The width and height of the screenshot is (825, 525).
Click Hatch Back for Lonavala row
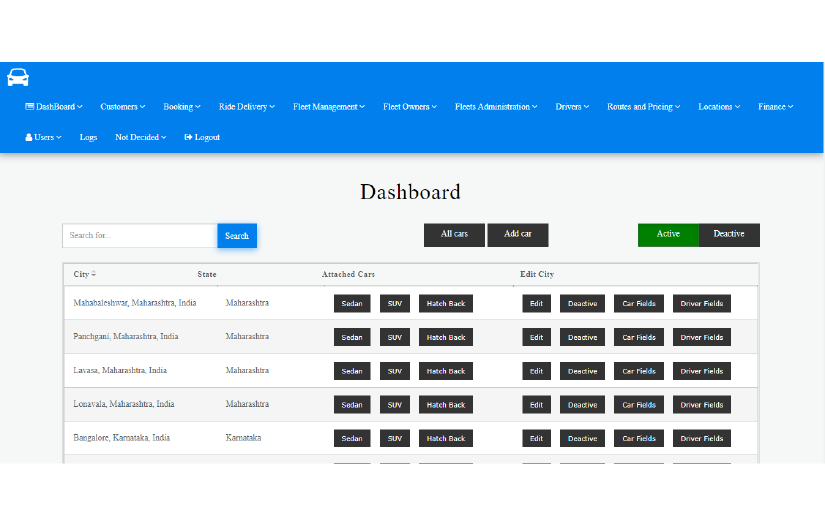(446, 405)
